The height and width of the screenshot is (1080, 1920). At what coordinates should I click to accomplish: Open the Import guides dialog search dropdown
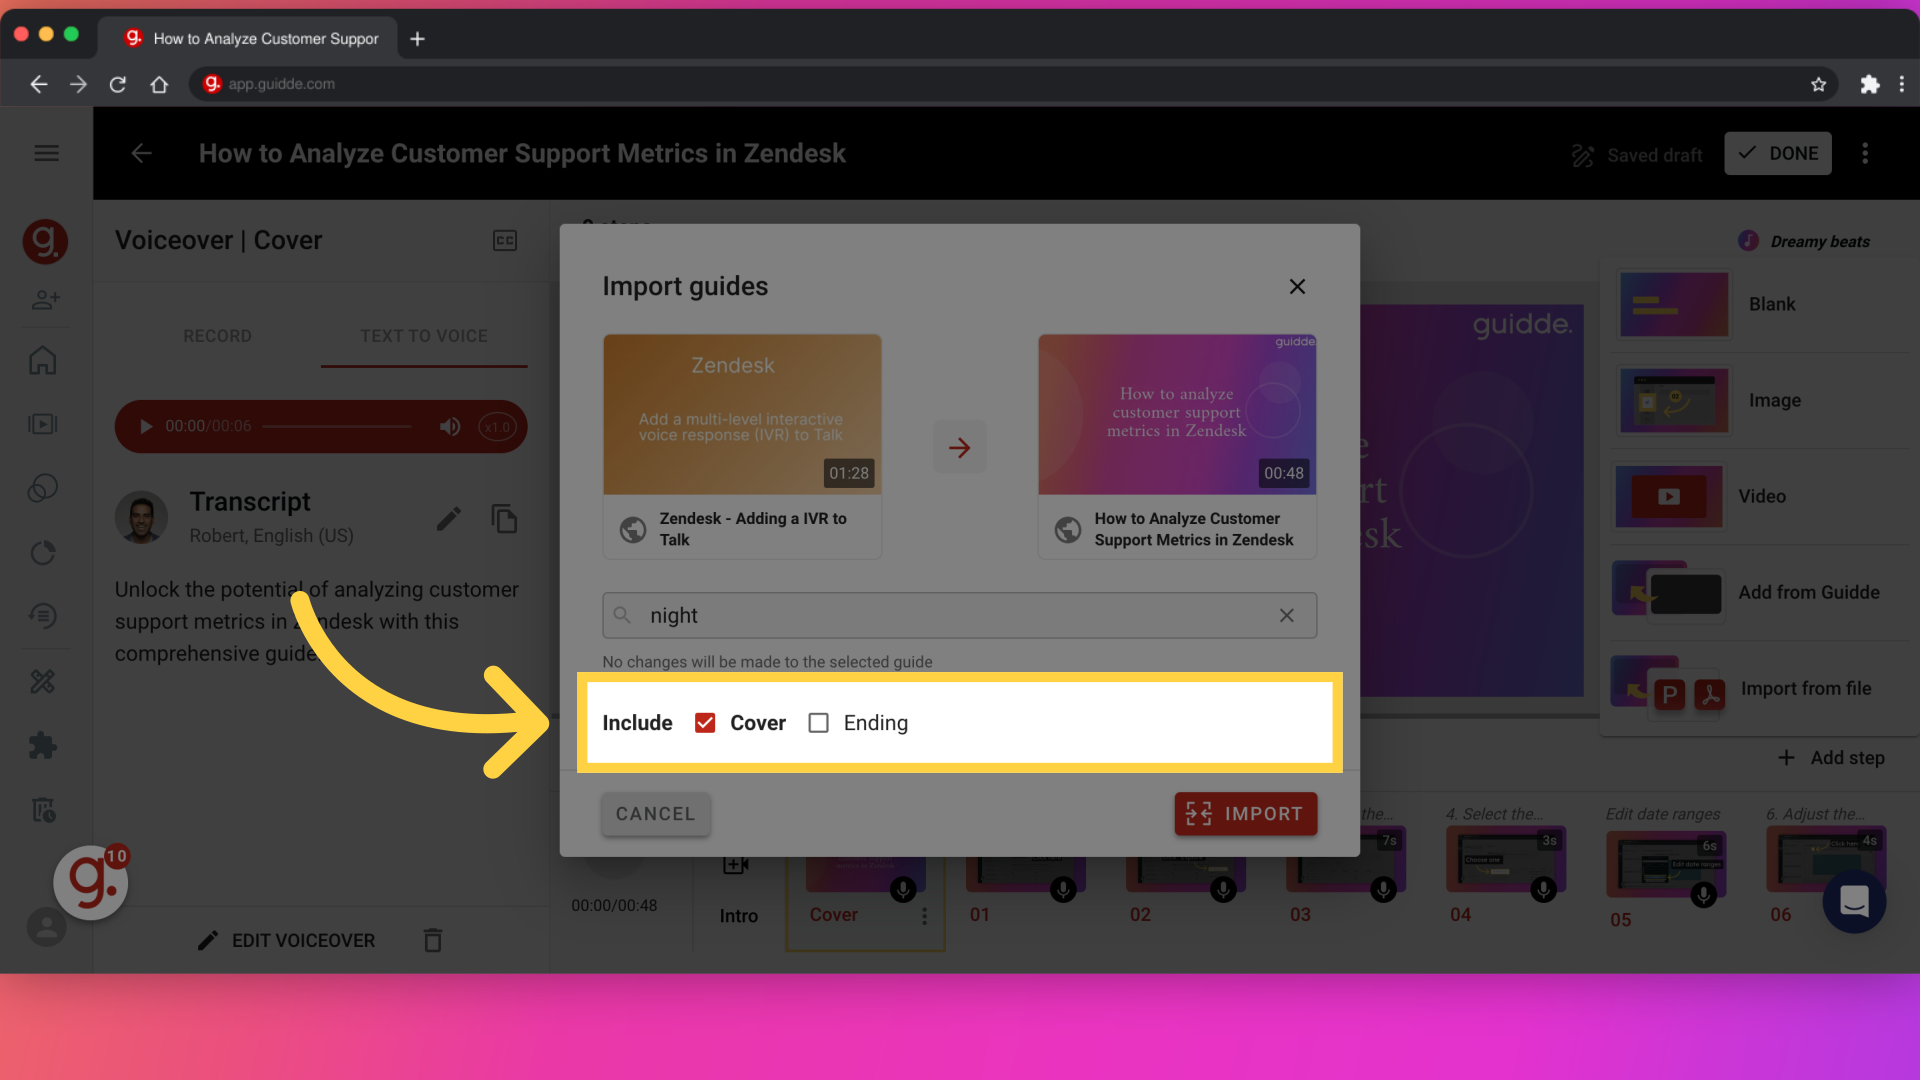point(959,615)
